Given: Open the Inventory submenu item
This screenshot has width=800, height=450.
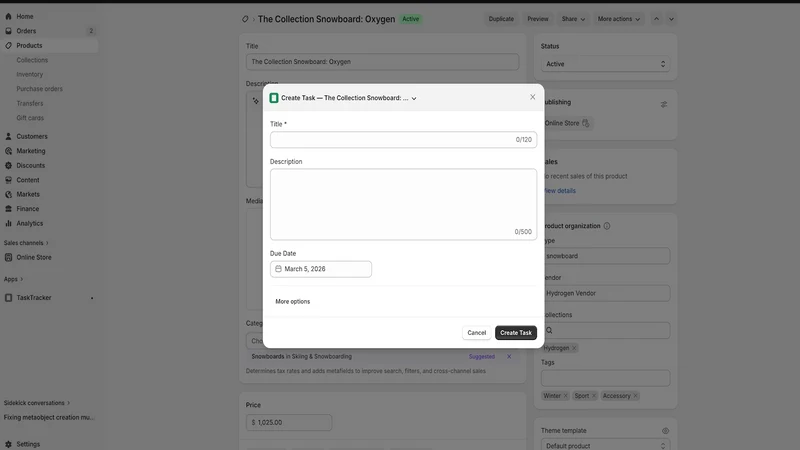Looking at the screenshot, I should [30, 74].
